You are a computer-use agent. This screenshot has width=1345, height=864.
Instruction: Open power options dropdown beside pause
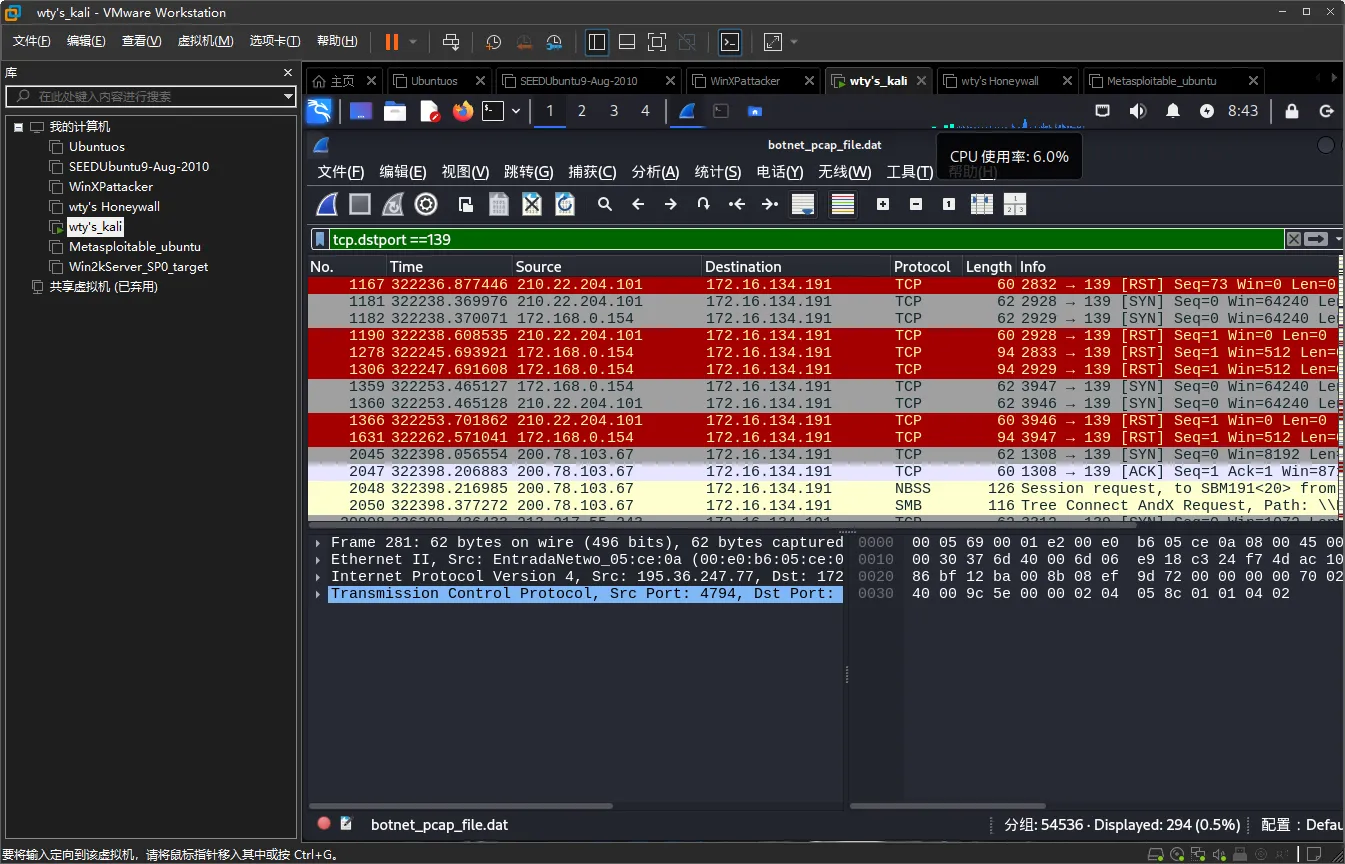[413, 42]
